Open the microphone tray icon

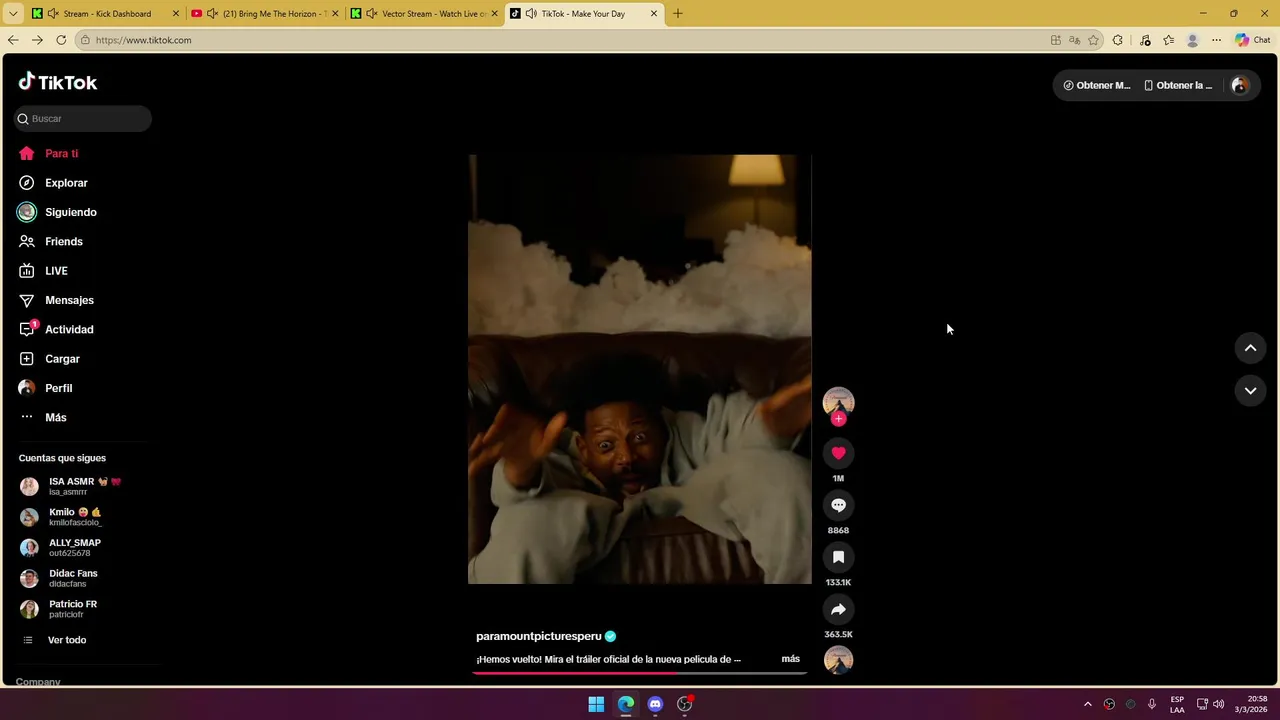(1152, 704)
